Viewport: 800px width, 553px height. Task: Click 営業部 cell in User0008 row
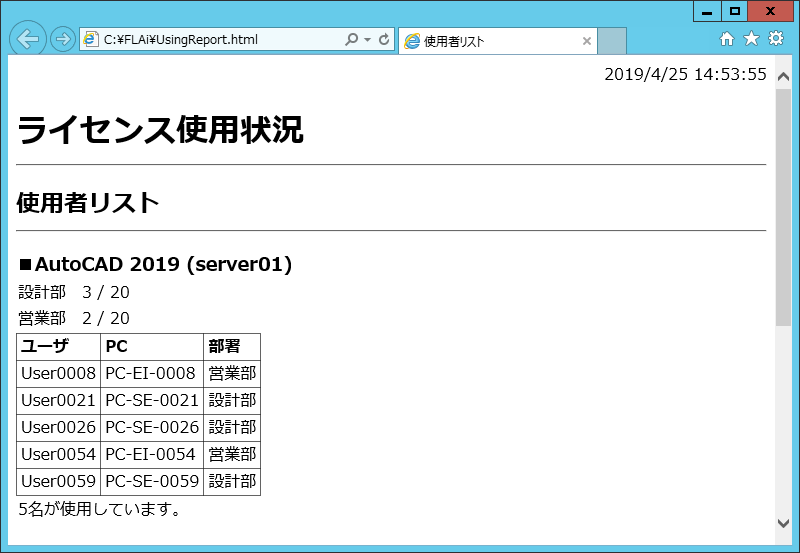coord(232,373)
